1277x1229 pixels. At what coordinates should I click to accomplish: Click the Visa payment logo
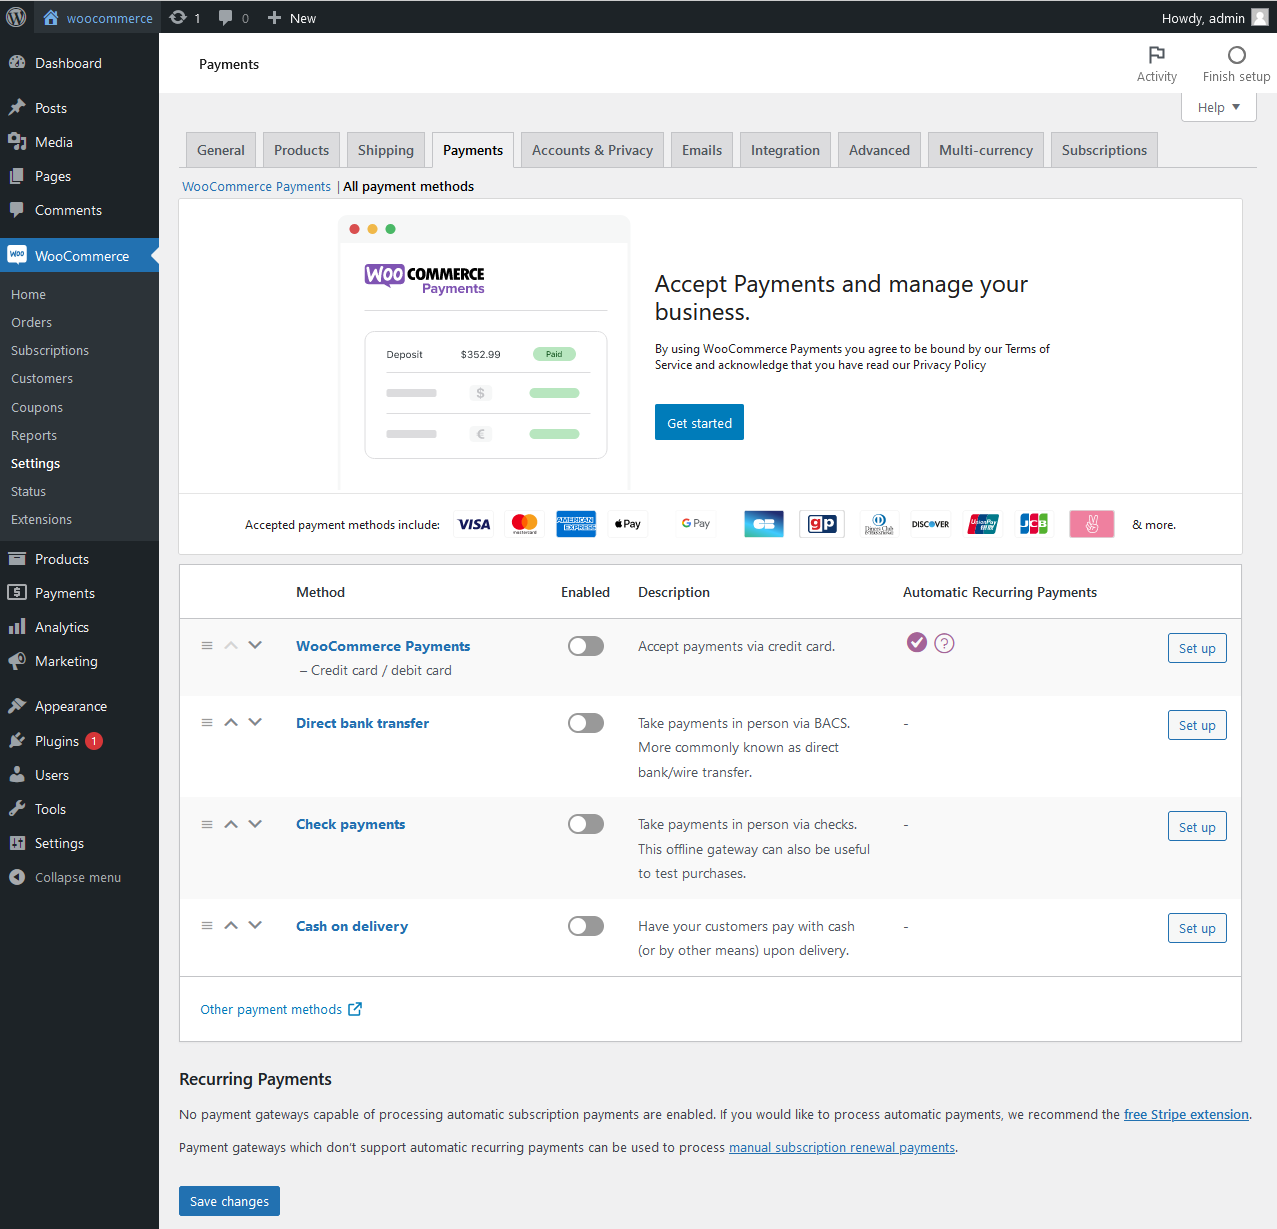(474, 524)
